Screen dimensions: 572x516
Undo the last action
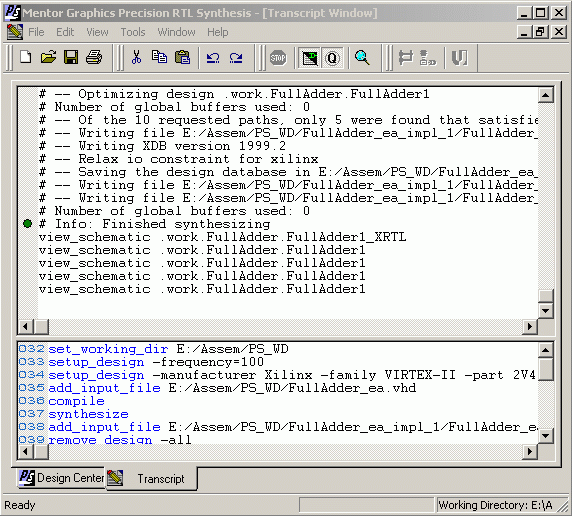tap(213, 58)
